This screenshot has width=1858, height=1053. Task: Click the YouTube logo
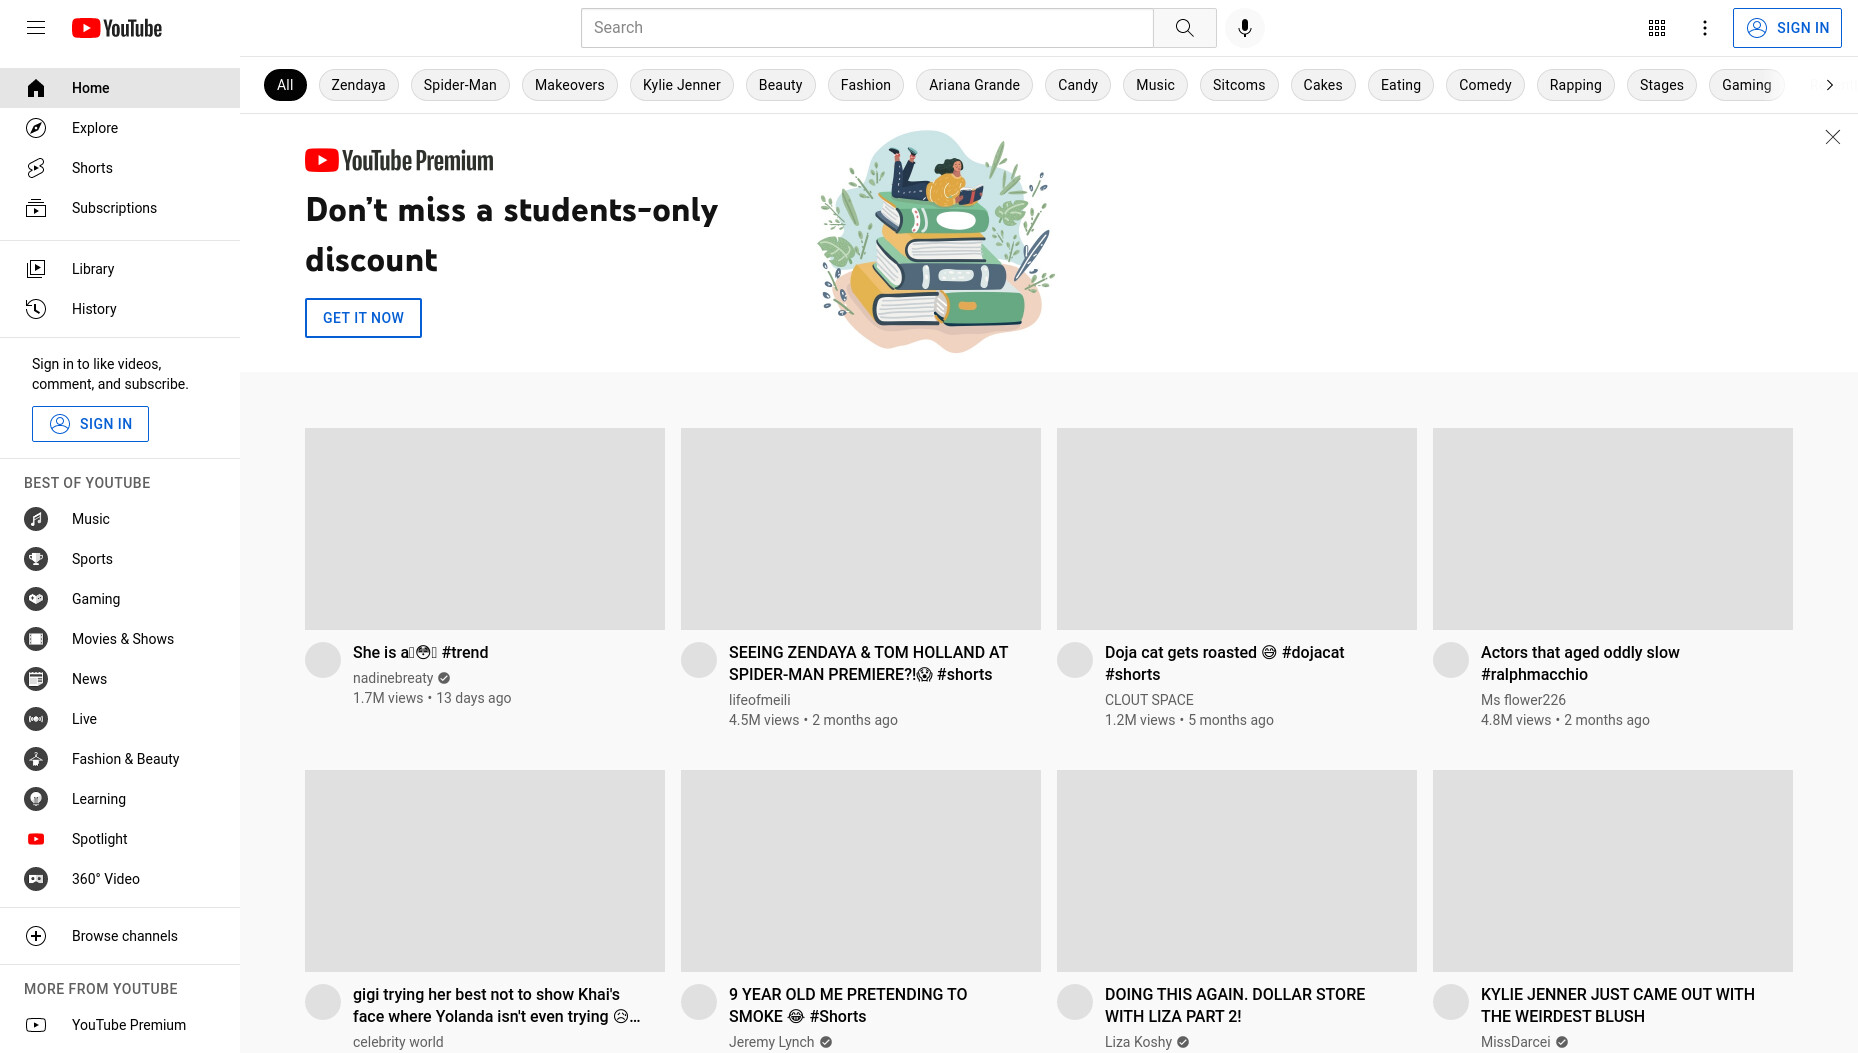click(x=117, y=28)
